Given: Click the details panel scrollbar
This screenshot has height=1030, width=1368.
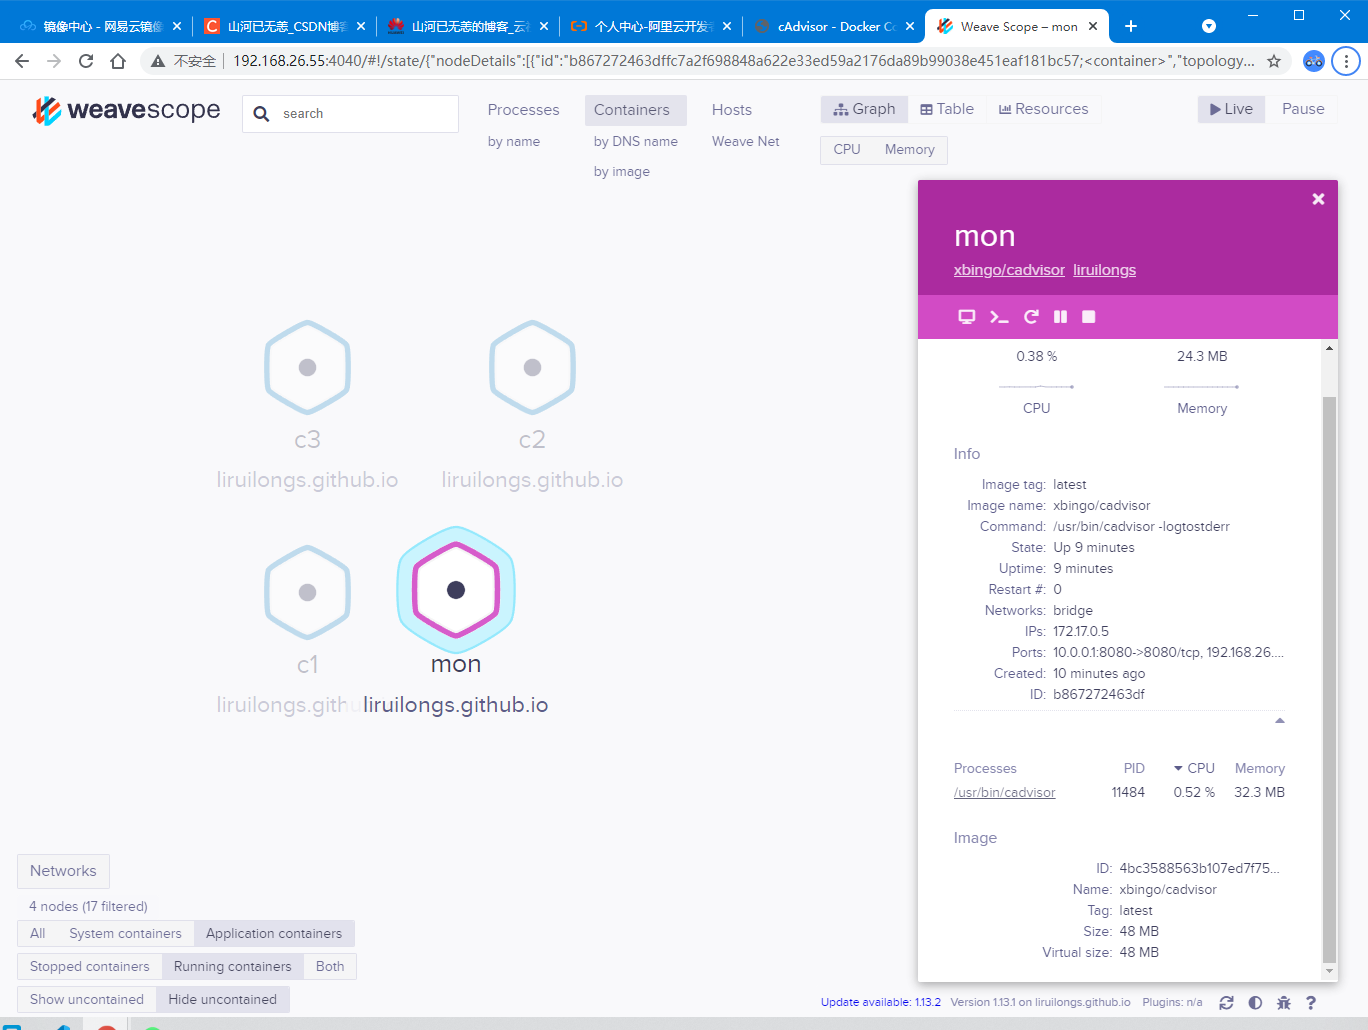Looking at the screenshot, I should (1329, 680).
